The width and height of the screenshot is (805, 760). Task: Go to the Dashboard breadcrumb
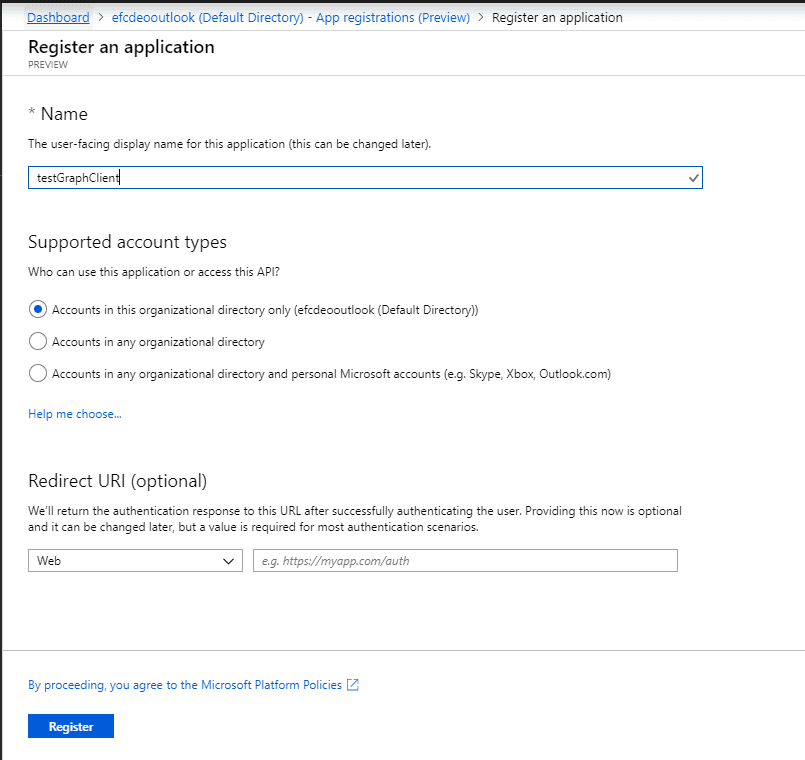(x=58, y=17)
